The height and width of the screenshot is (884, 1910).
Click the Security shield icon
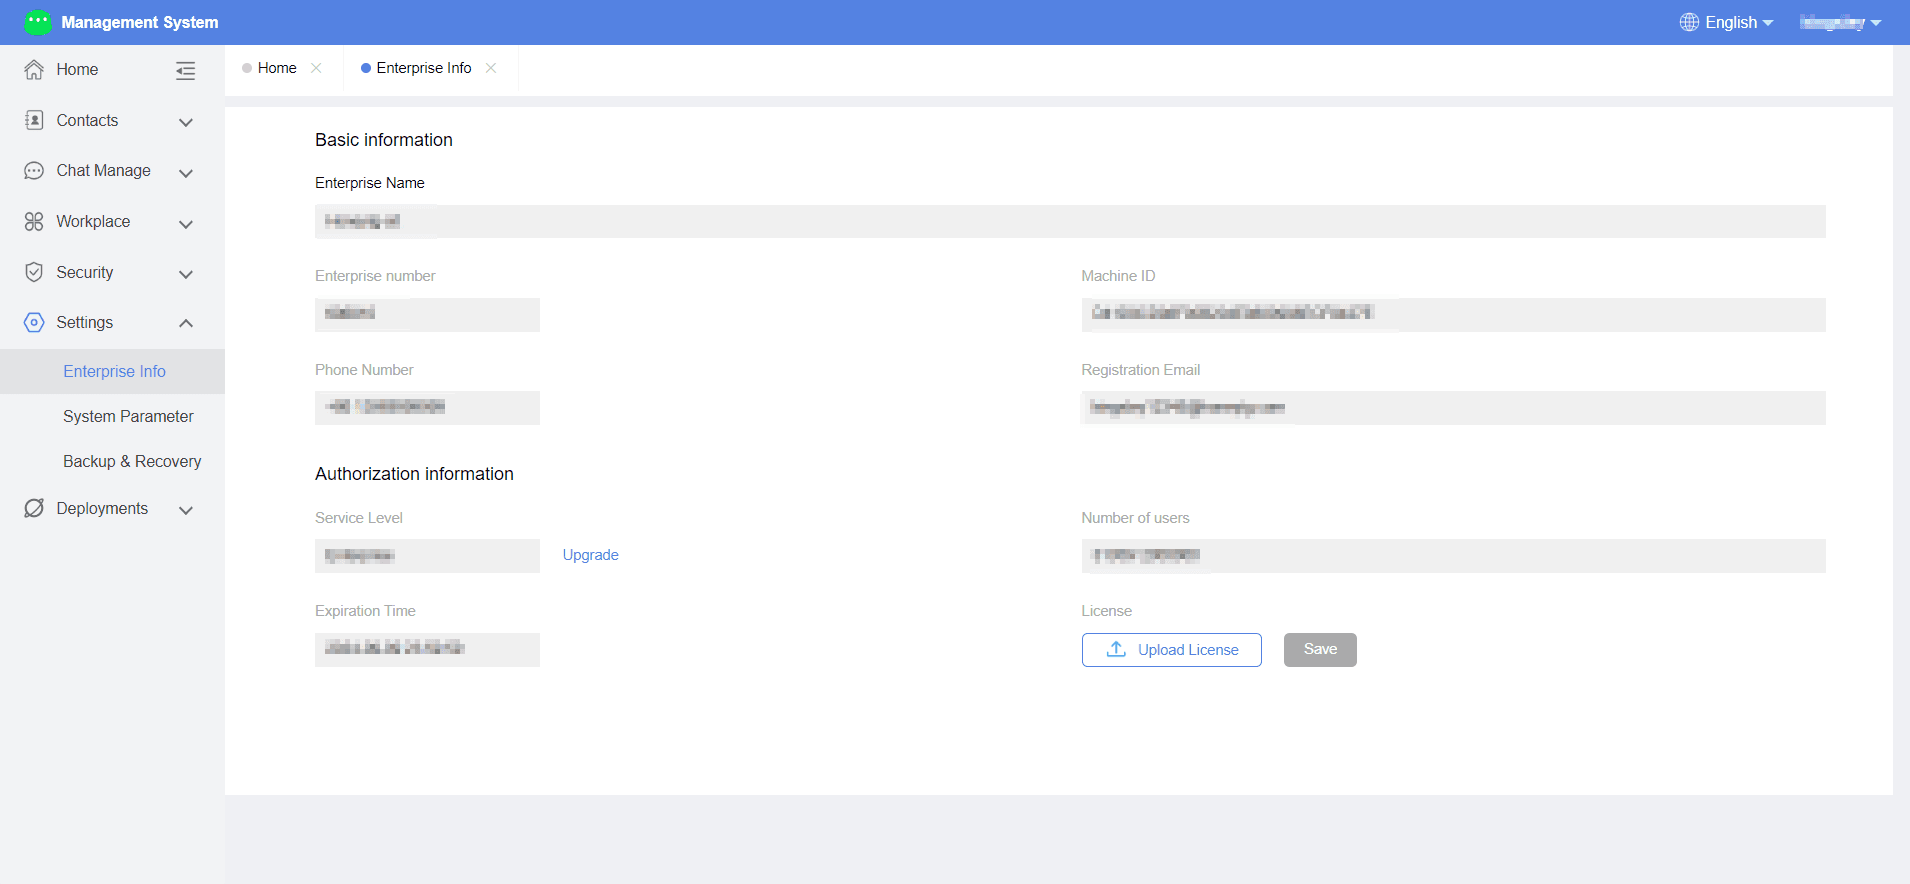point(34,272)
